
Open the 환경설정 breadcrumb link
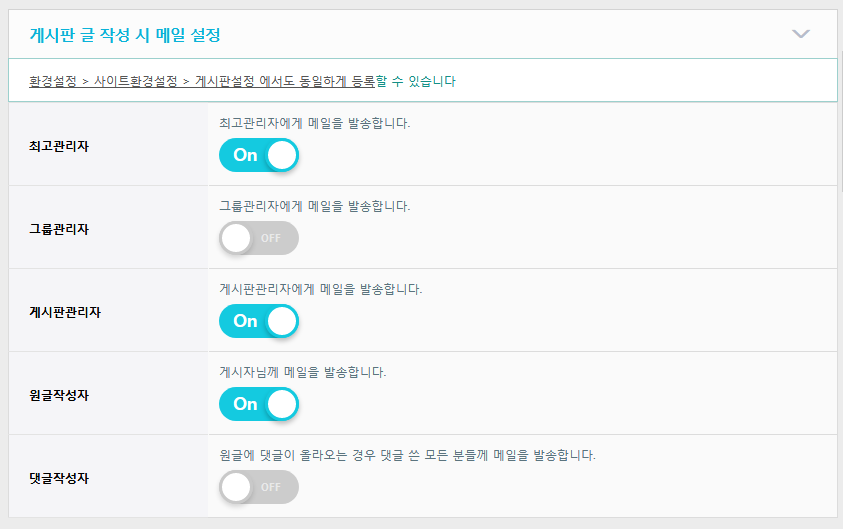(53, 81)
